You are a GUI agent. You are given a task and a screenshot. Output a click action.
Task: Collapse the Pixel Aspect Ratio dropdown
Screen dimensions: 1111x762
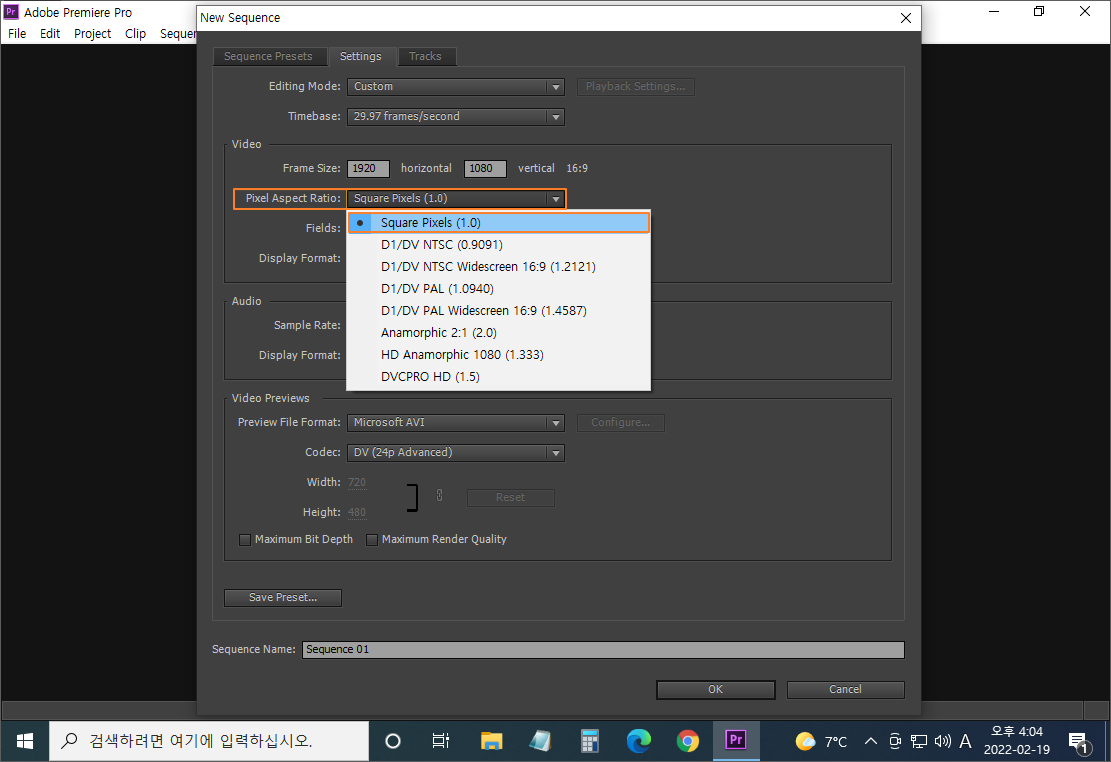(456, 198)
